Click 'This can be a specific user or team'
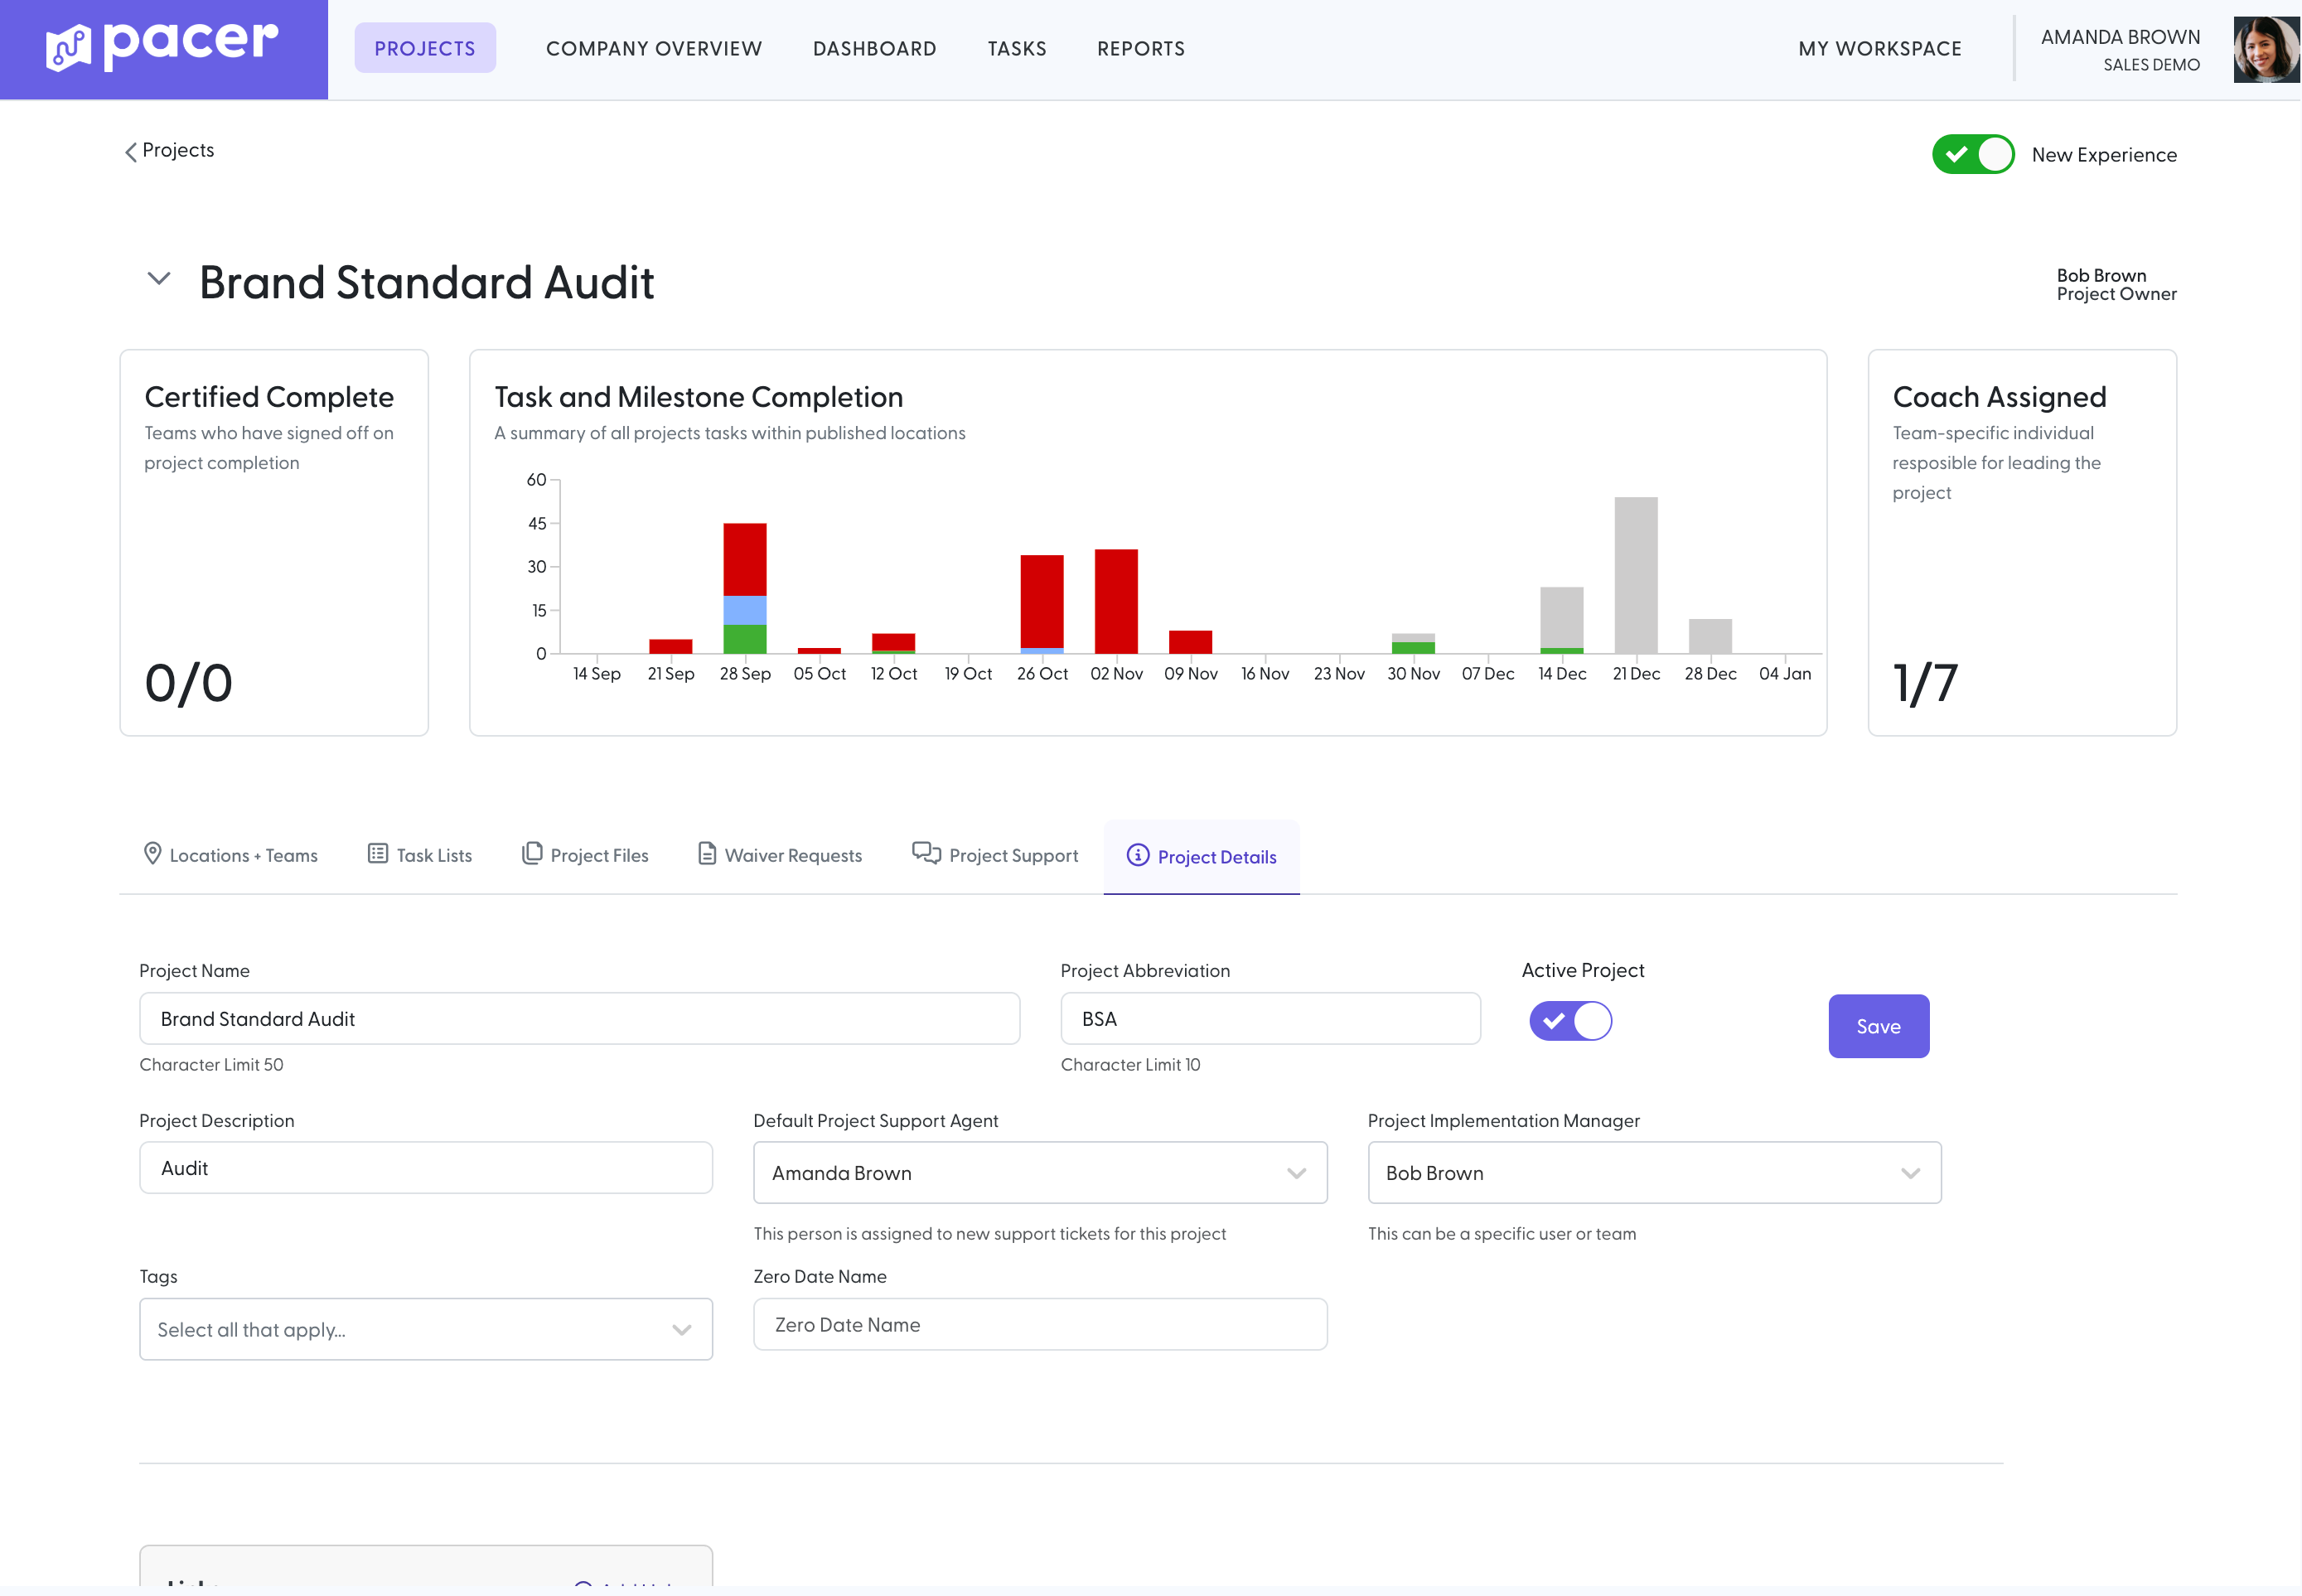 1501,1233
